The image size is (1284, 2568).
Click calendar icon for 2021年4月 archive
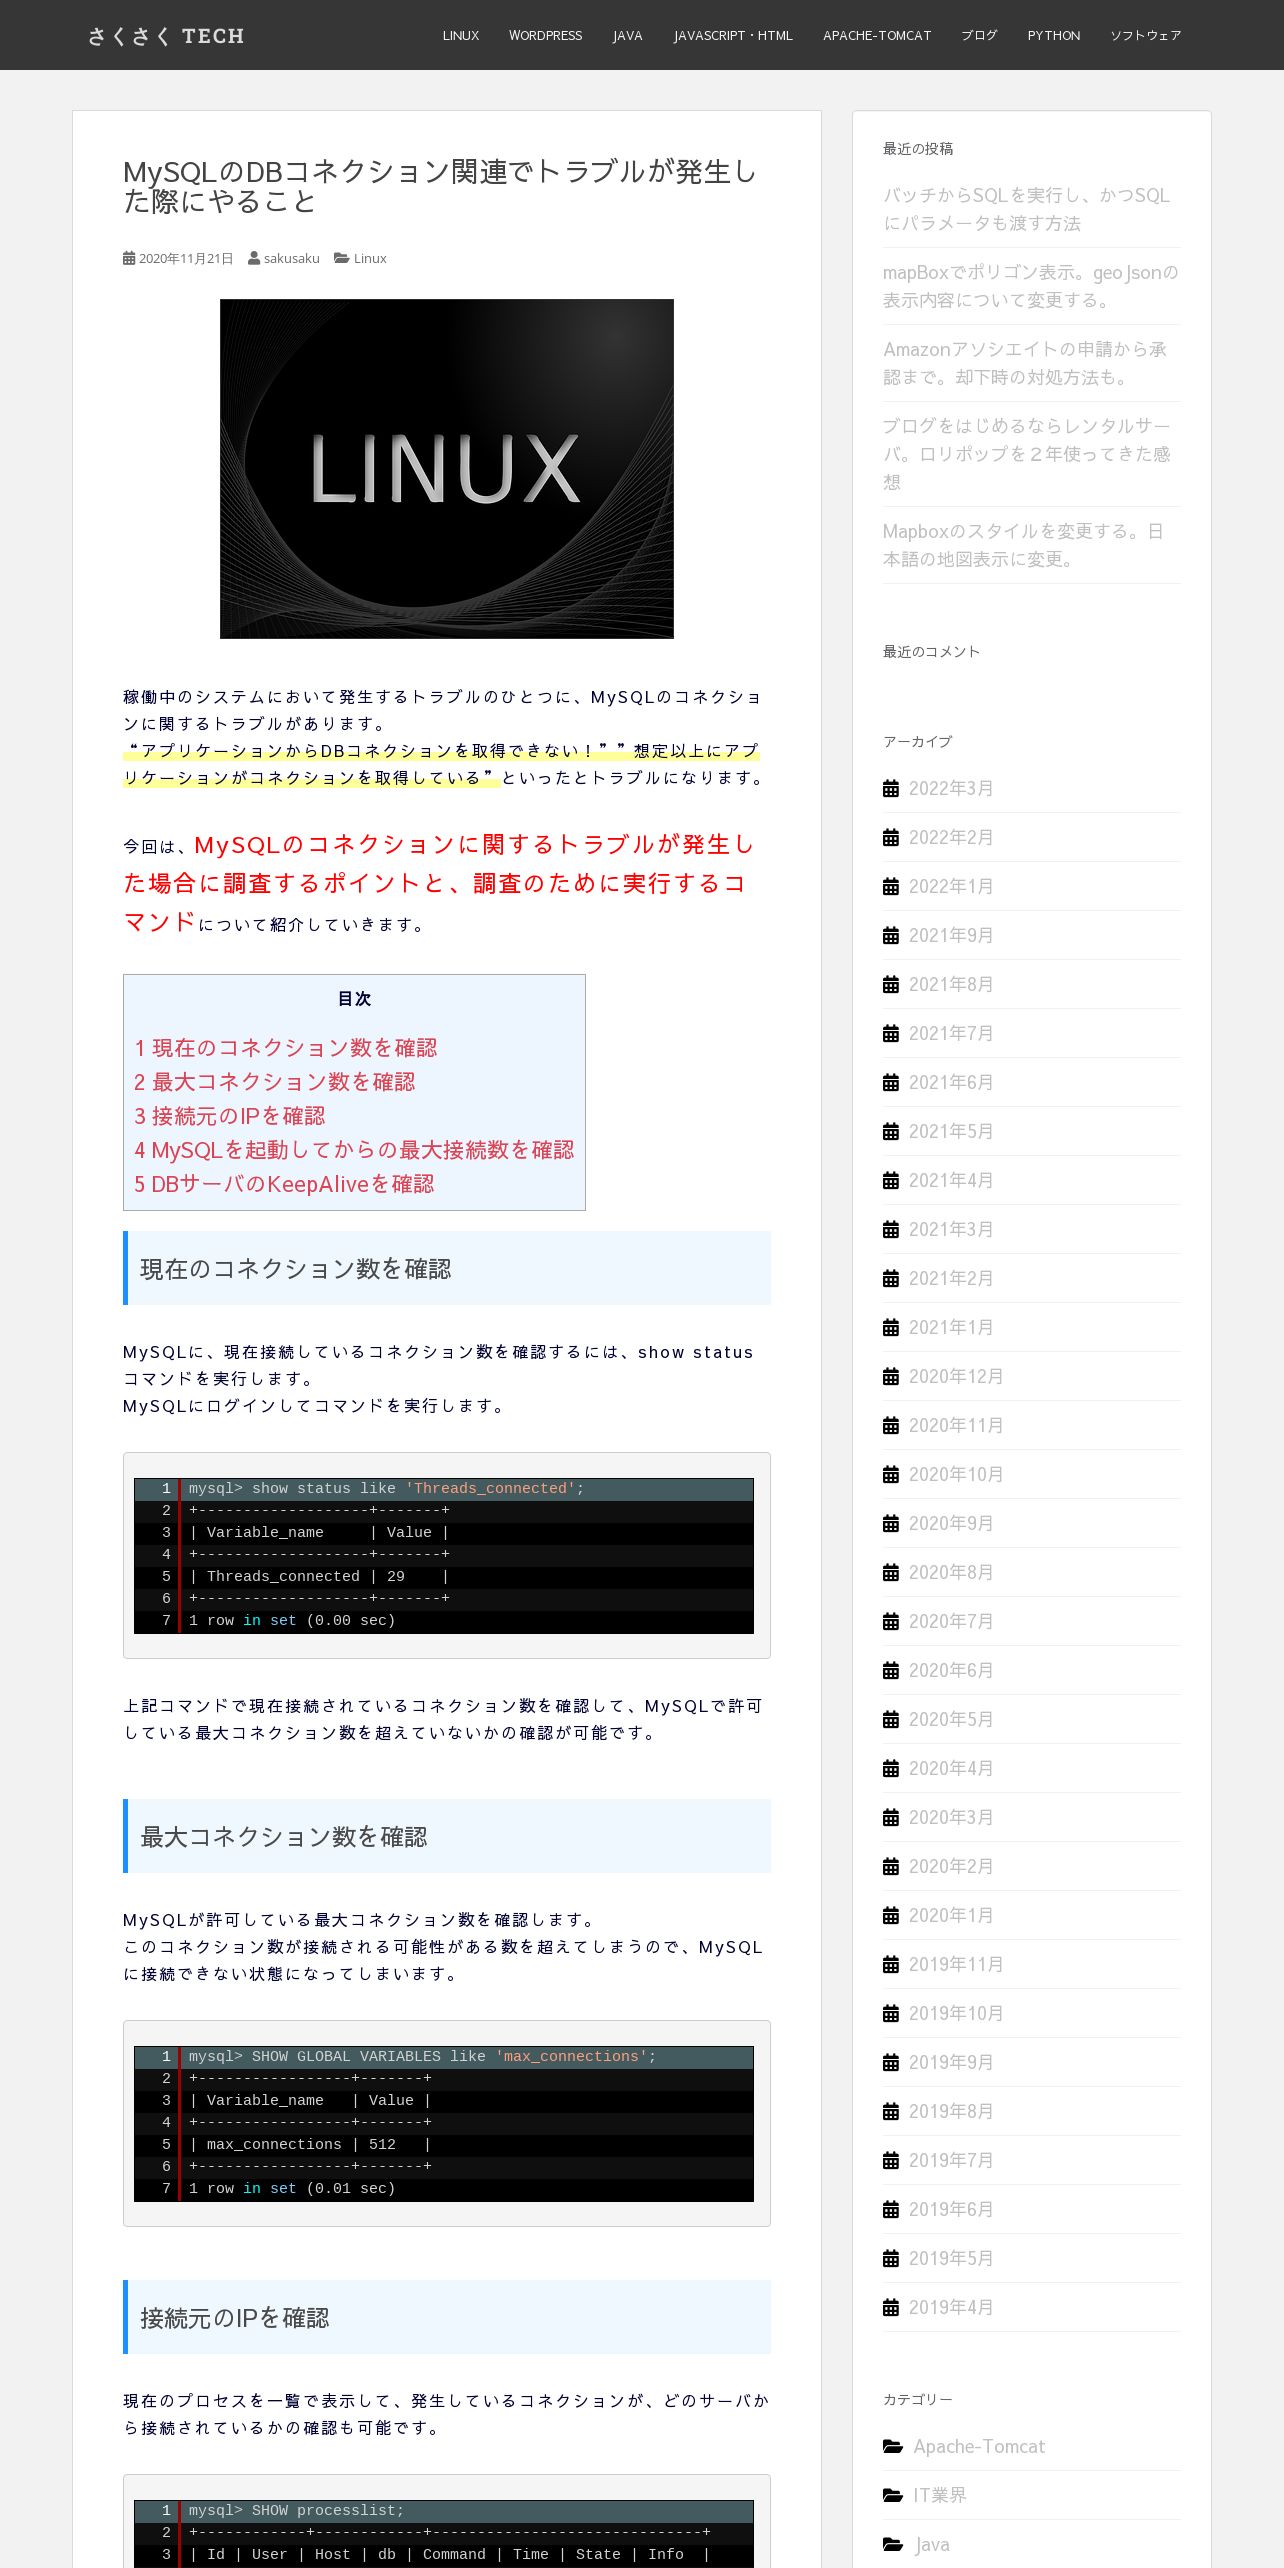click(x=891, y=1180)
